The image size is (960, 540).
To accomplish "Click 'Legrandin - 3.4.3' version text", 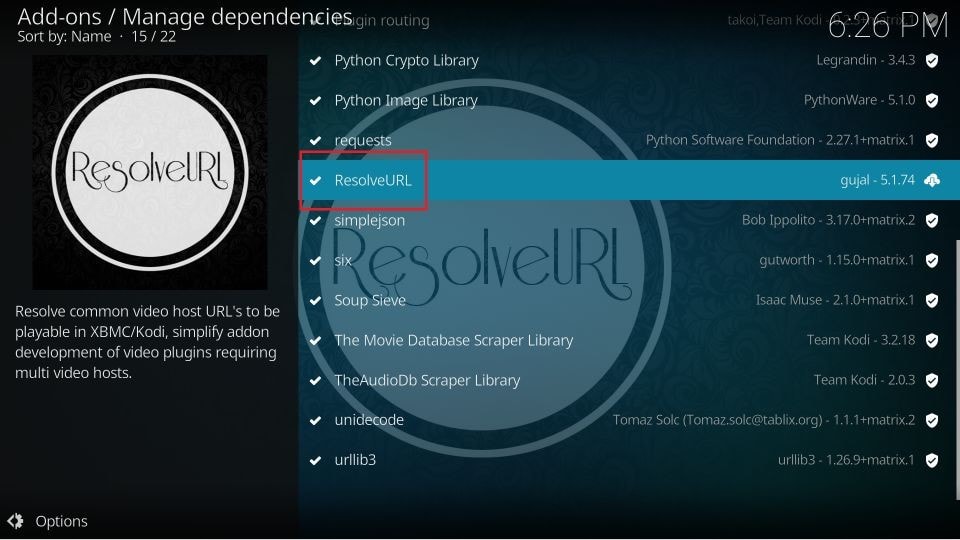I will (x=866, y=60).
